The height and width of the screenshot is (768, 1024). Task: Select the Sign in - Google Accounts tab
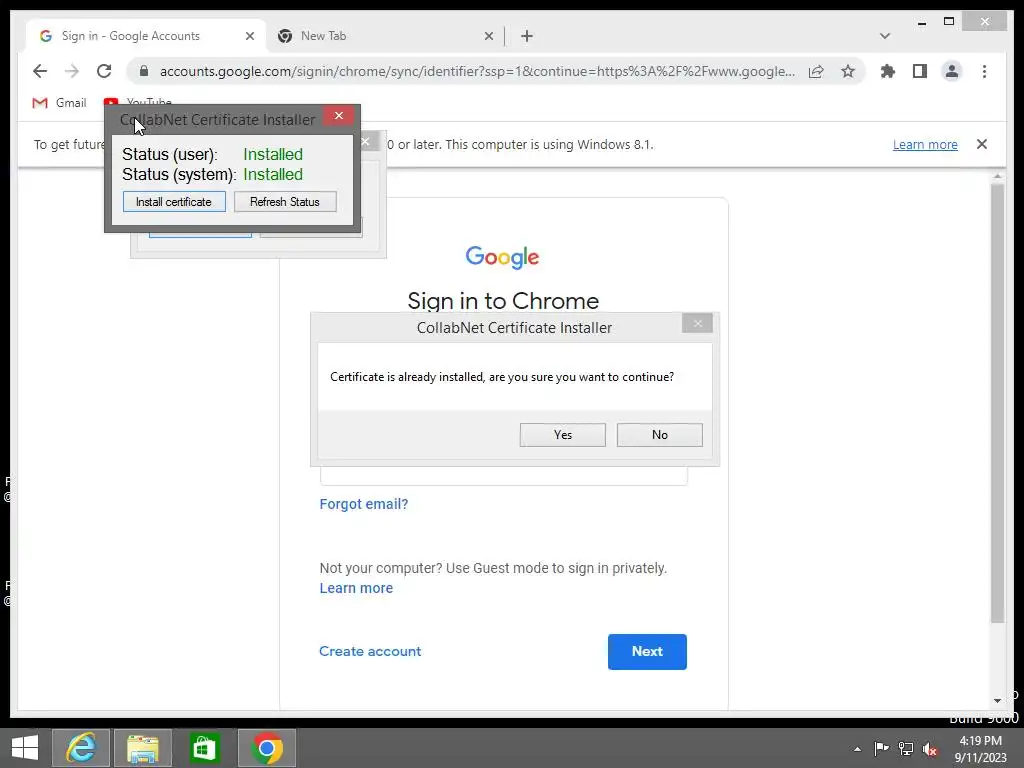pos(146,36)
